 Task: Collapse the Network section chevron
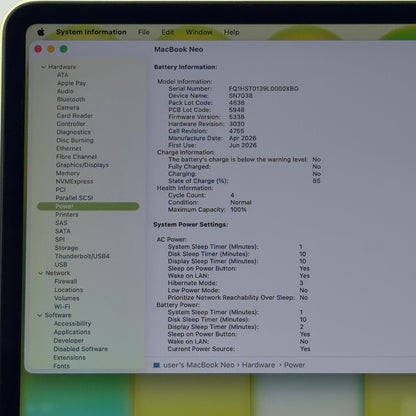click(41, 273)
